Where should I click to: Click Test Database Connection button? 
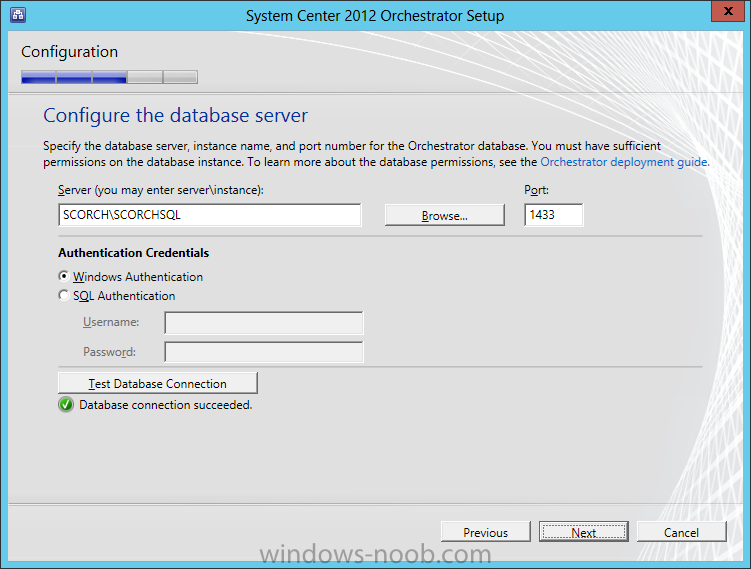(x=158, y=383)
